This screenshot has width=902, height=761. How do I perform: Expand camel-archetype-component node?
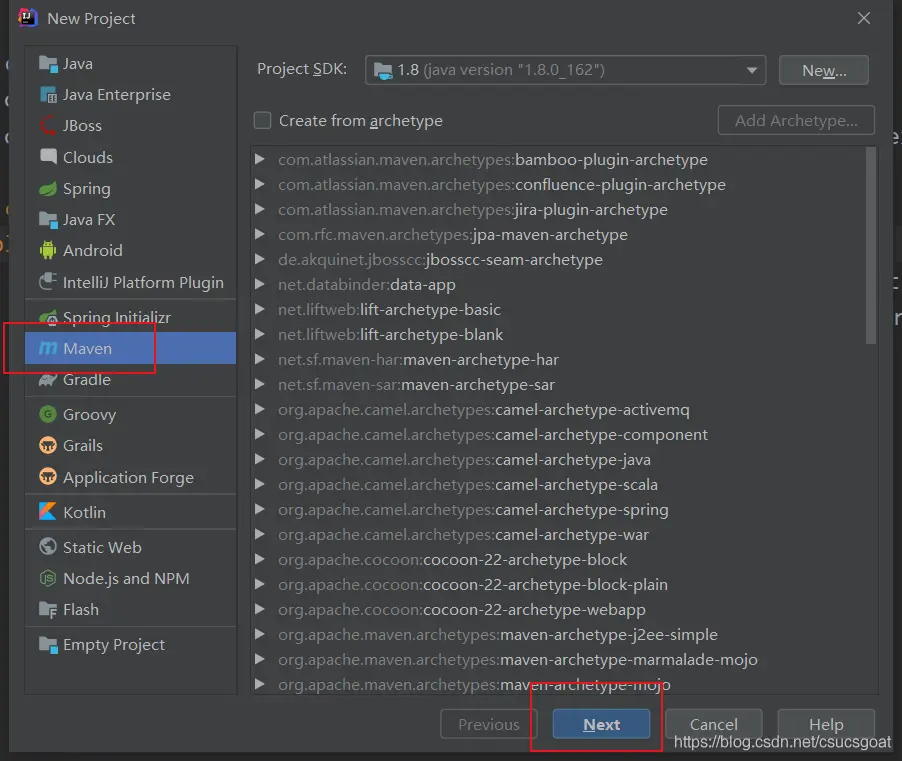260,434
